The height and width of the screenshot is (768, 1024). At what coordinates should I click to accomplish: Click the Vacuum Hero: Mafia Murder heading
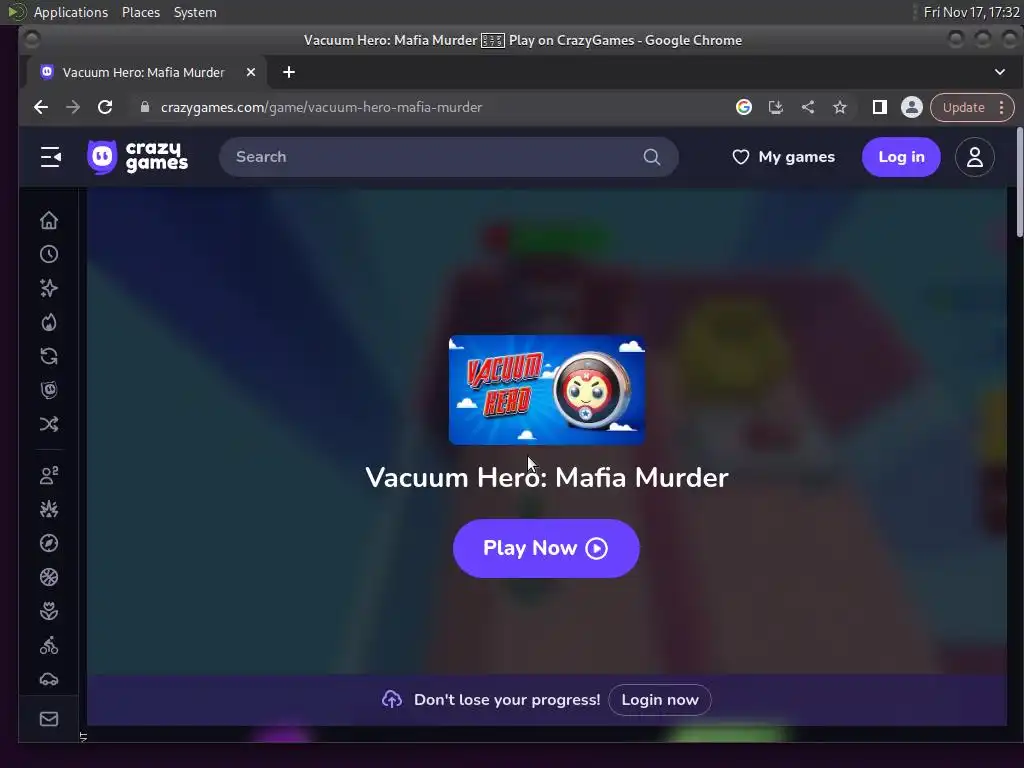coord(547,477)
